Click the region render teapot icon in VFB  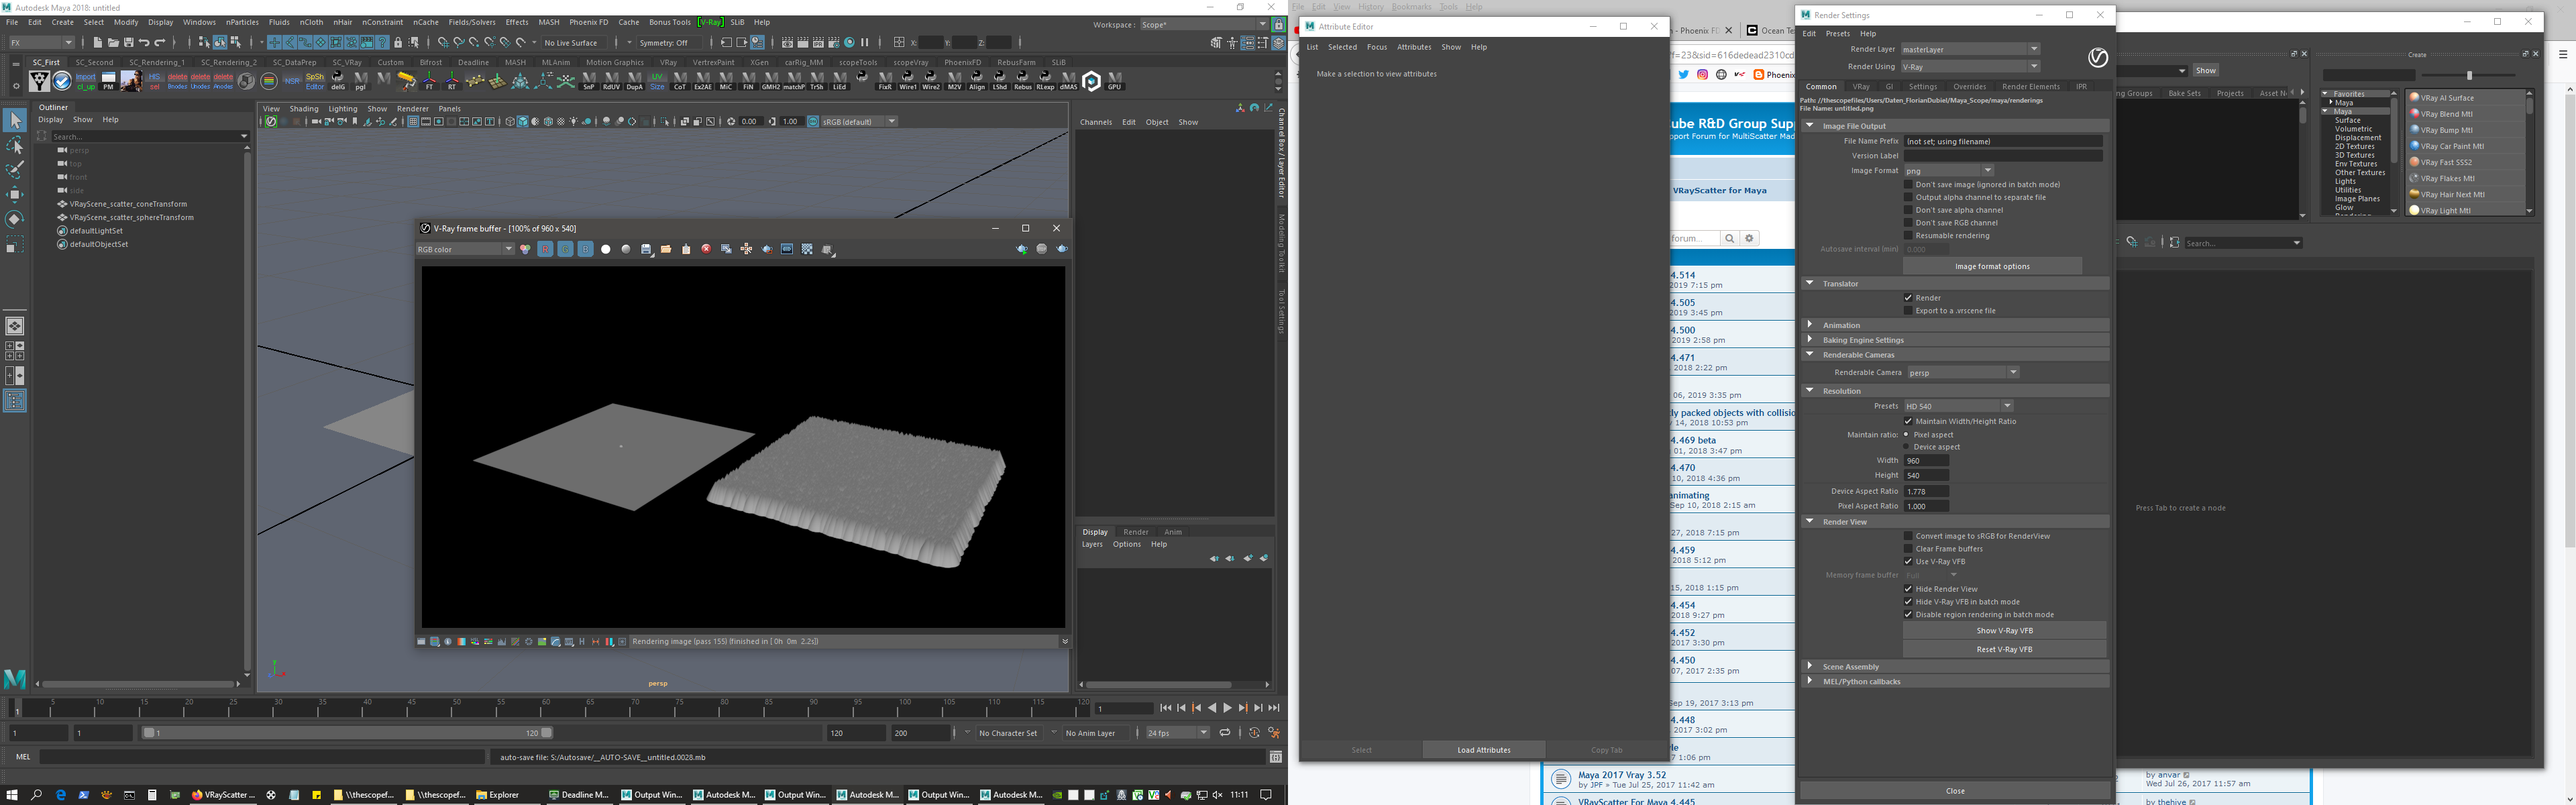pos(767,249)
